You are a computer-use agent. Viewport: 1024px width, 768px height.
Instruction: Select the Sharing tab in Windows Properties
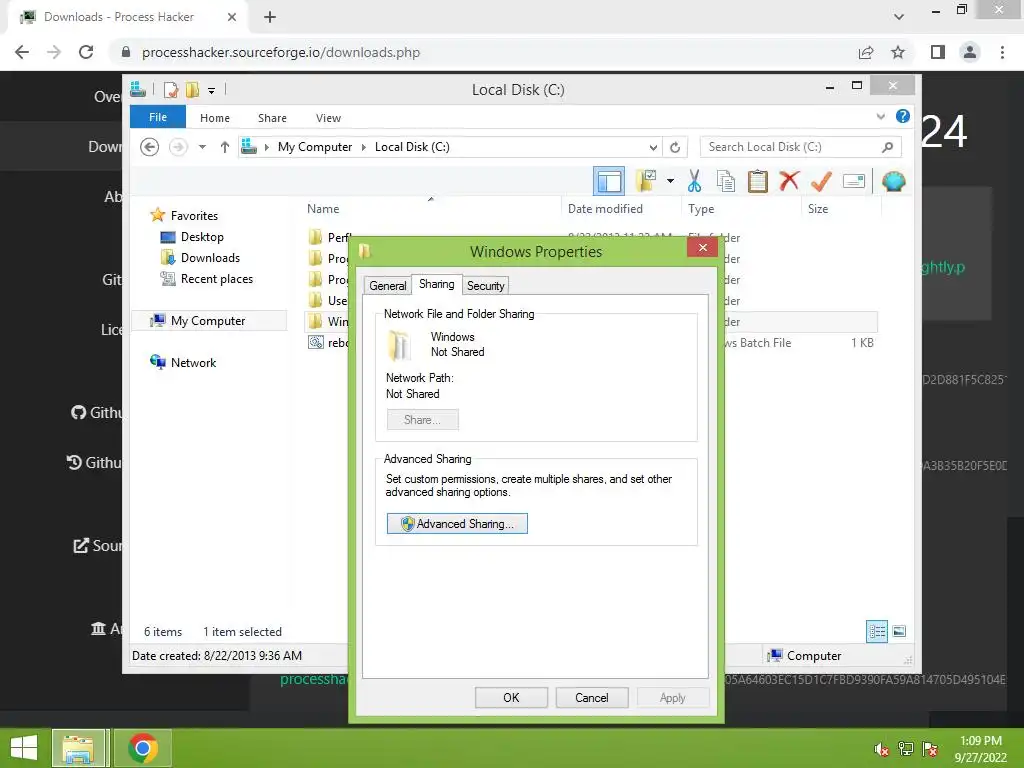(437, 284)
